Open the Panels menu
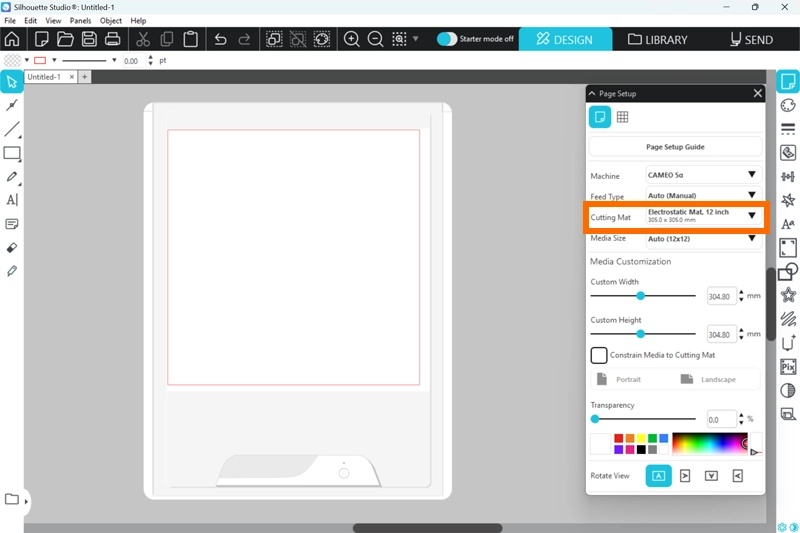Screen dimensions: 800x533 click(80, 20)
